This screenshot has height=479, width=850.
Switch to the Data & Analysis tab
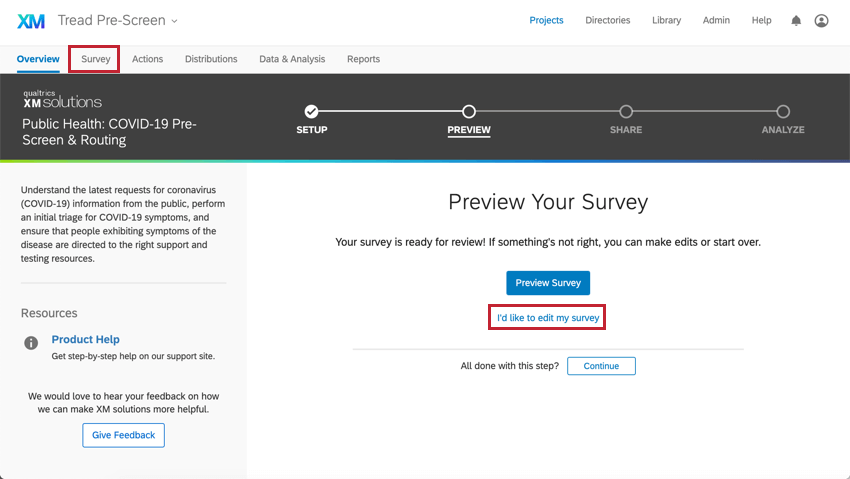point(292,59)
